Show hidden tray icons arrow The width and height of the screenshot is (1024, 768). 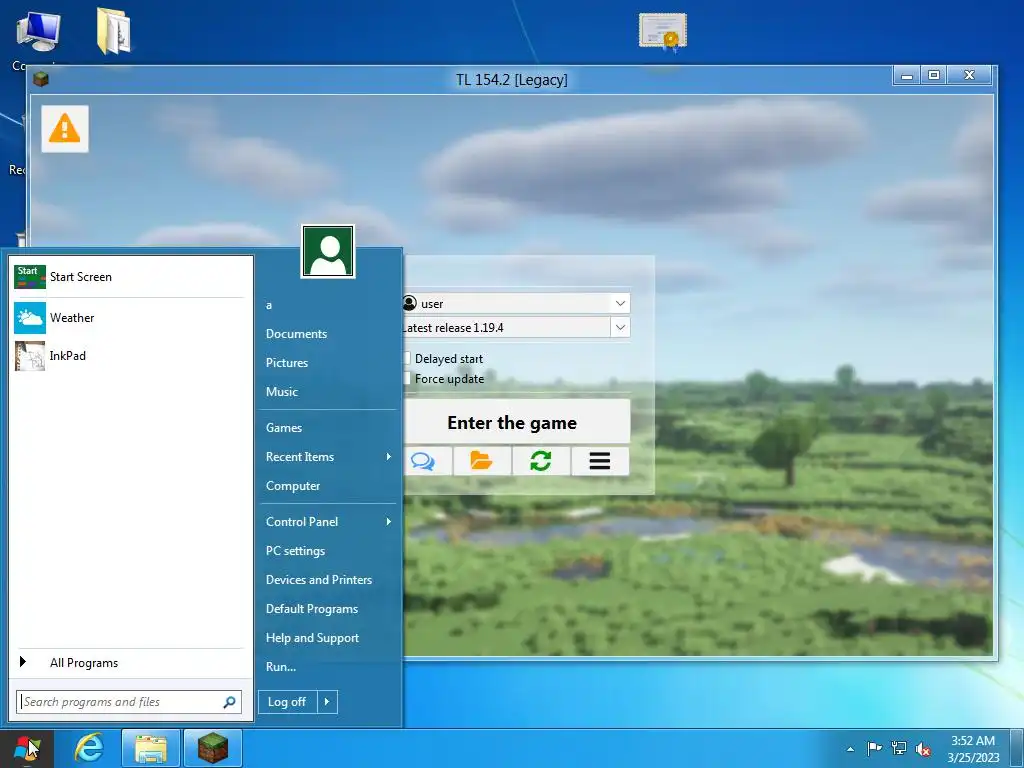850,749
